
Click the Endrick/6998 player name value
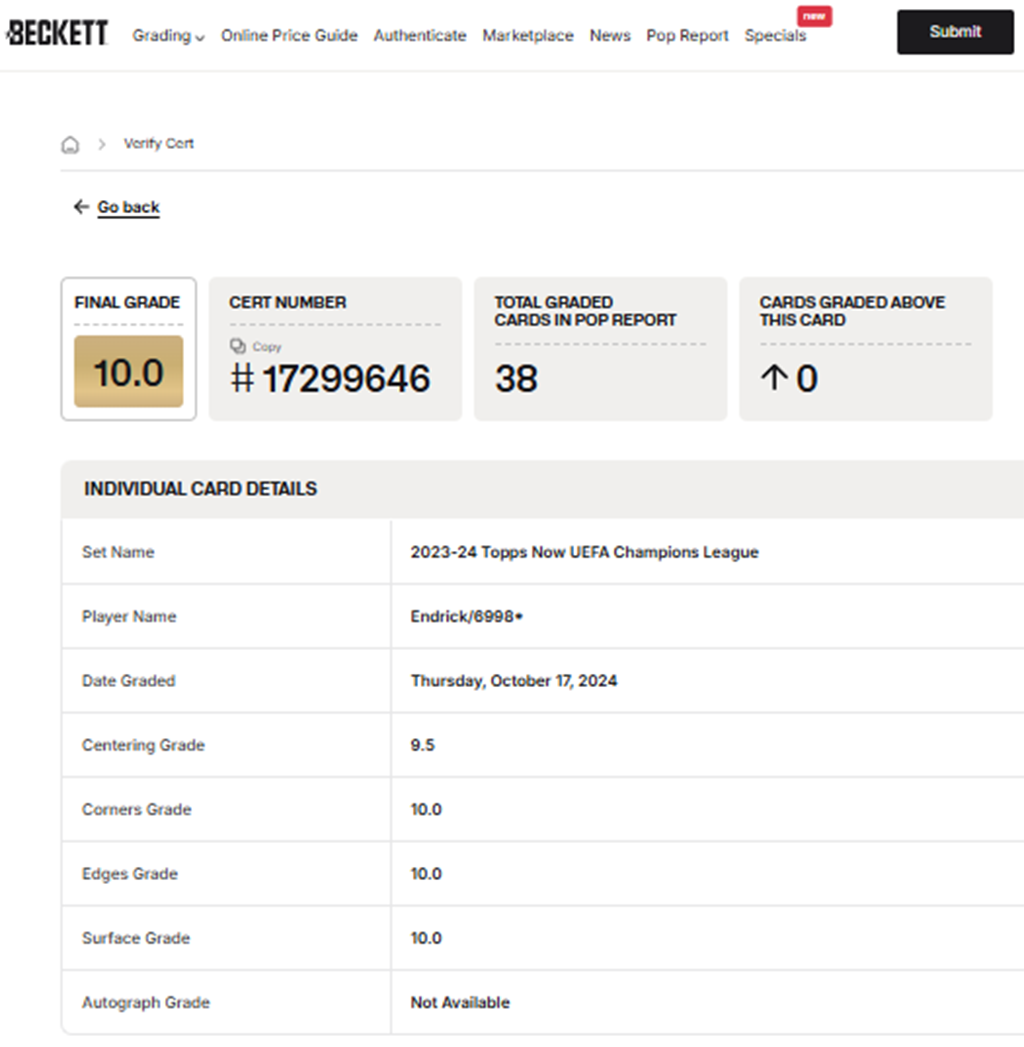[467, 617]
